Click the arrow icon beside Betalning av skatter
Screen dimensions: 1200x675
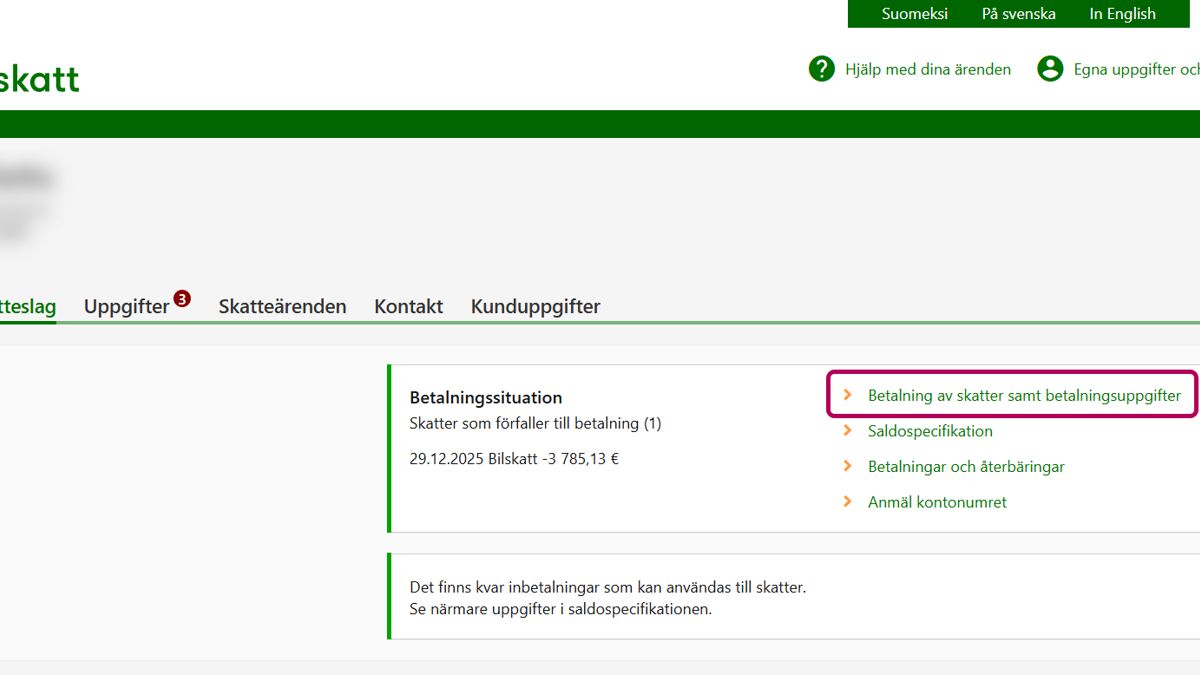848,396
